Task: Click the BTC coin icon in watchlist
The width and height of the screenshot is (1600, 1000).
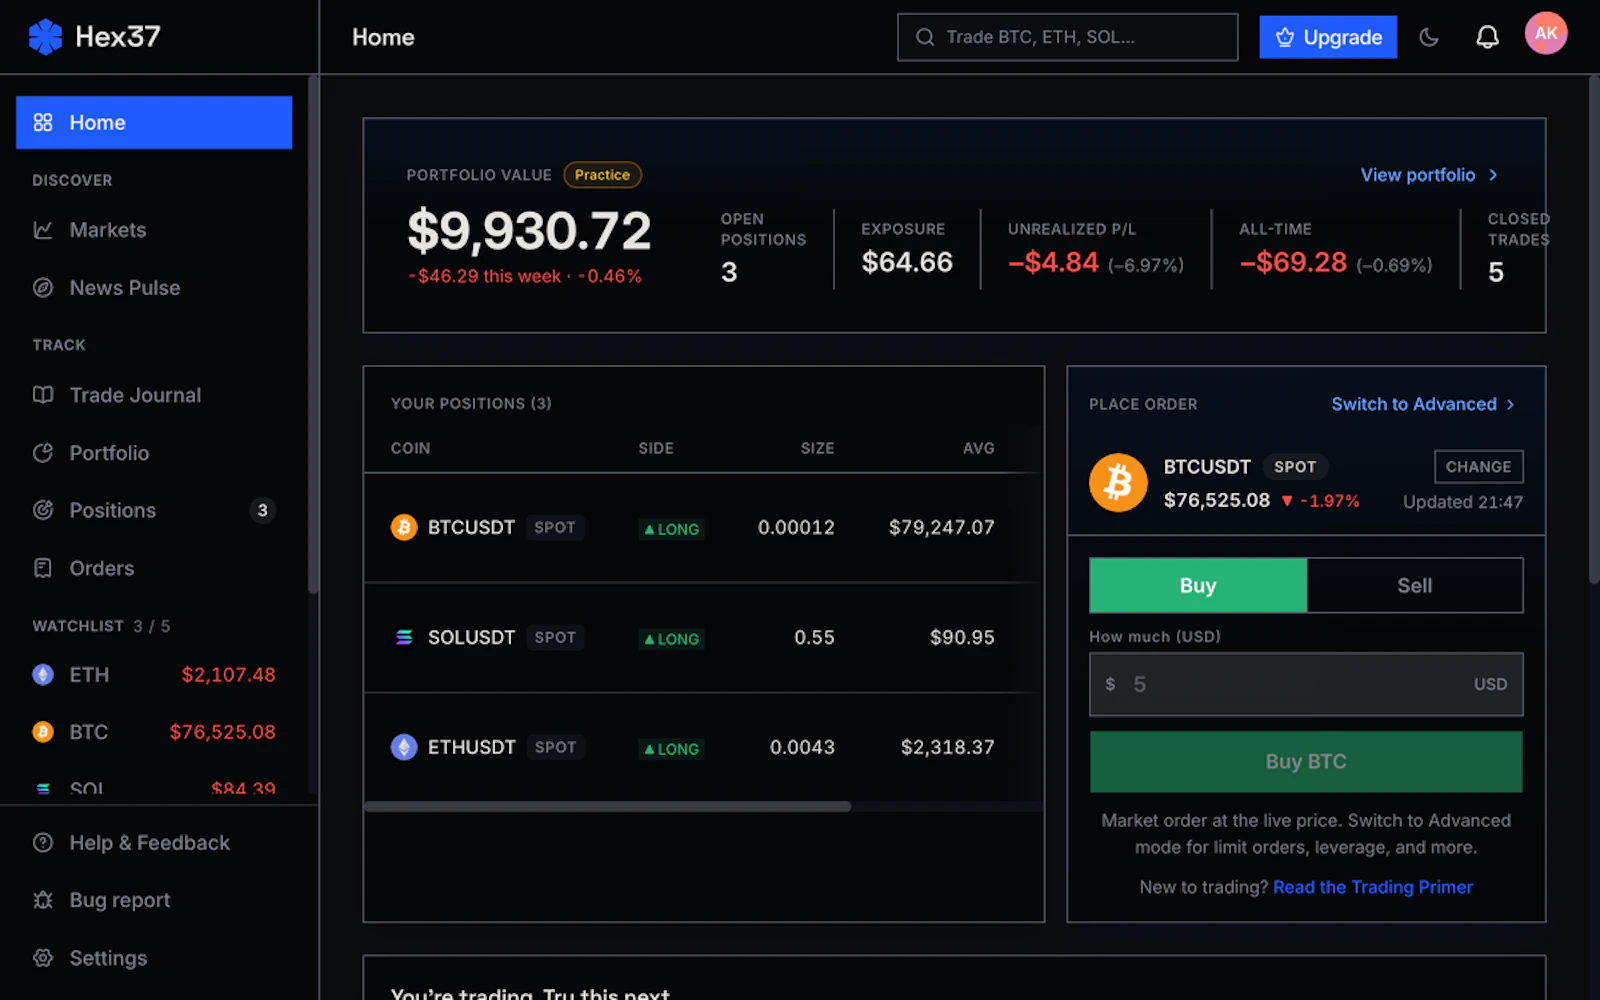Action: point(43,732)
